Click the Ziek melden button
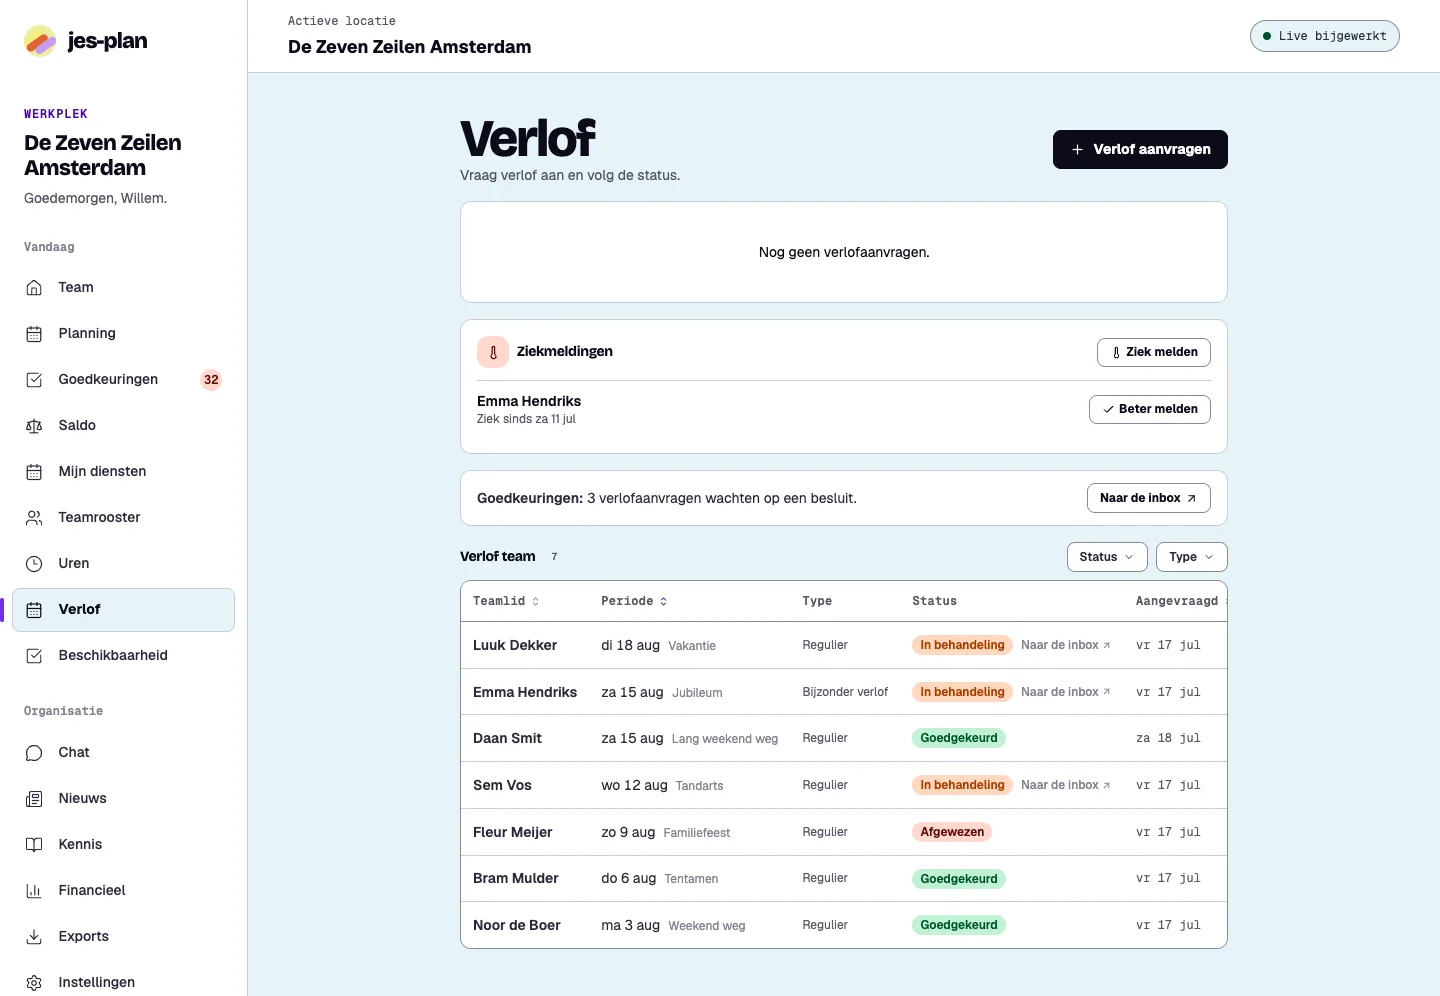This screenshot has height=996, width=1440. (1154, 352)
